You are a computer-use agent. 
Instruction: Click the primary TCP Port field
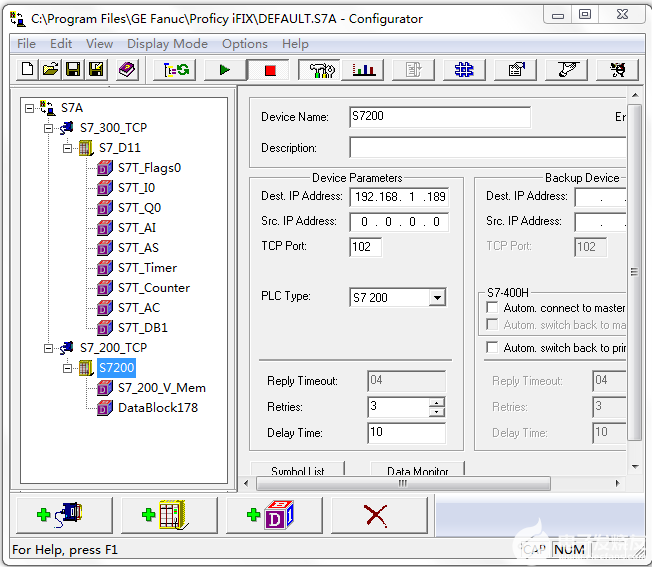366,247
